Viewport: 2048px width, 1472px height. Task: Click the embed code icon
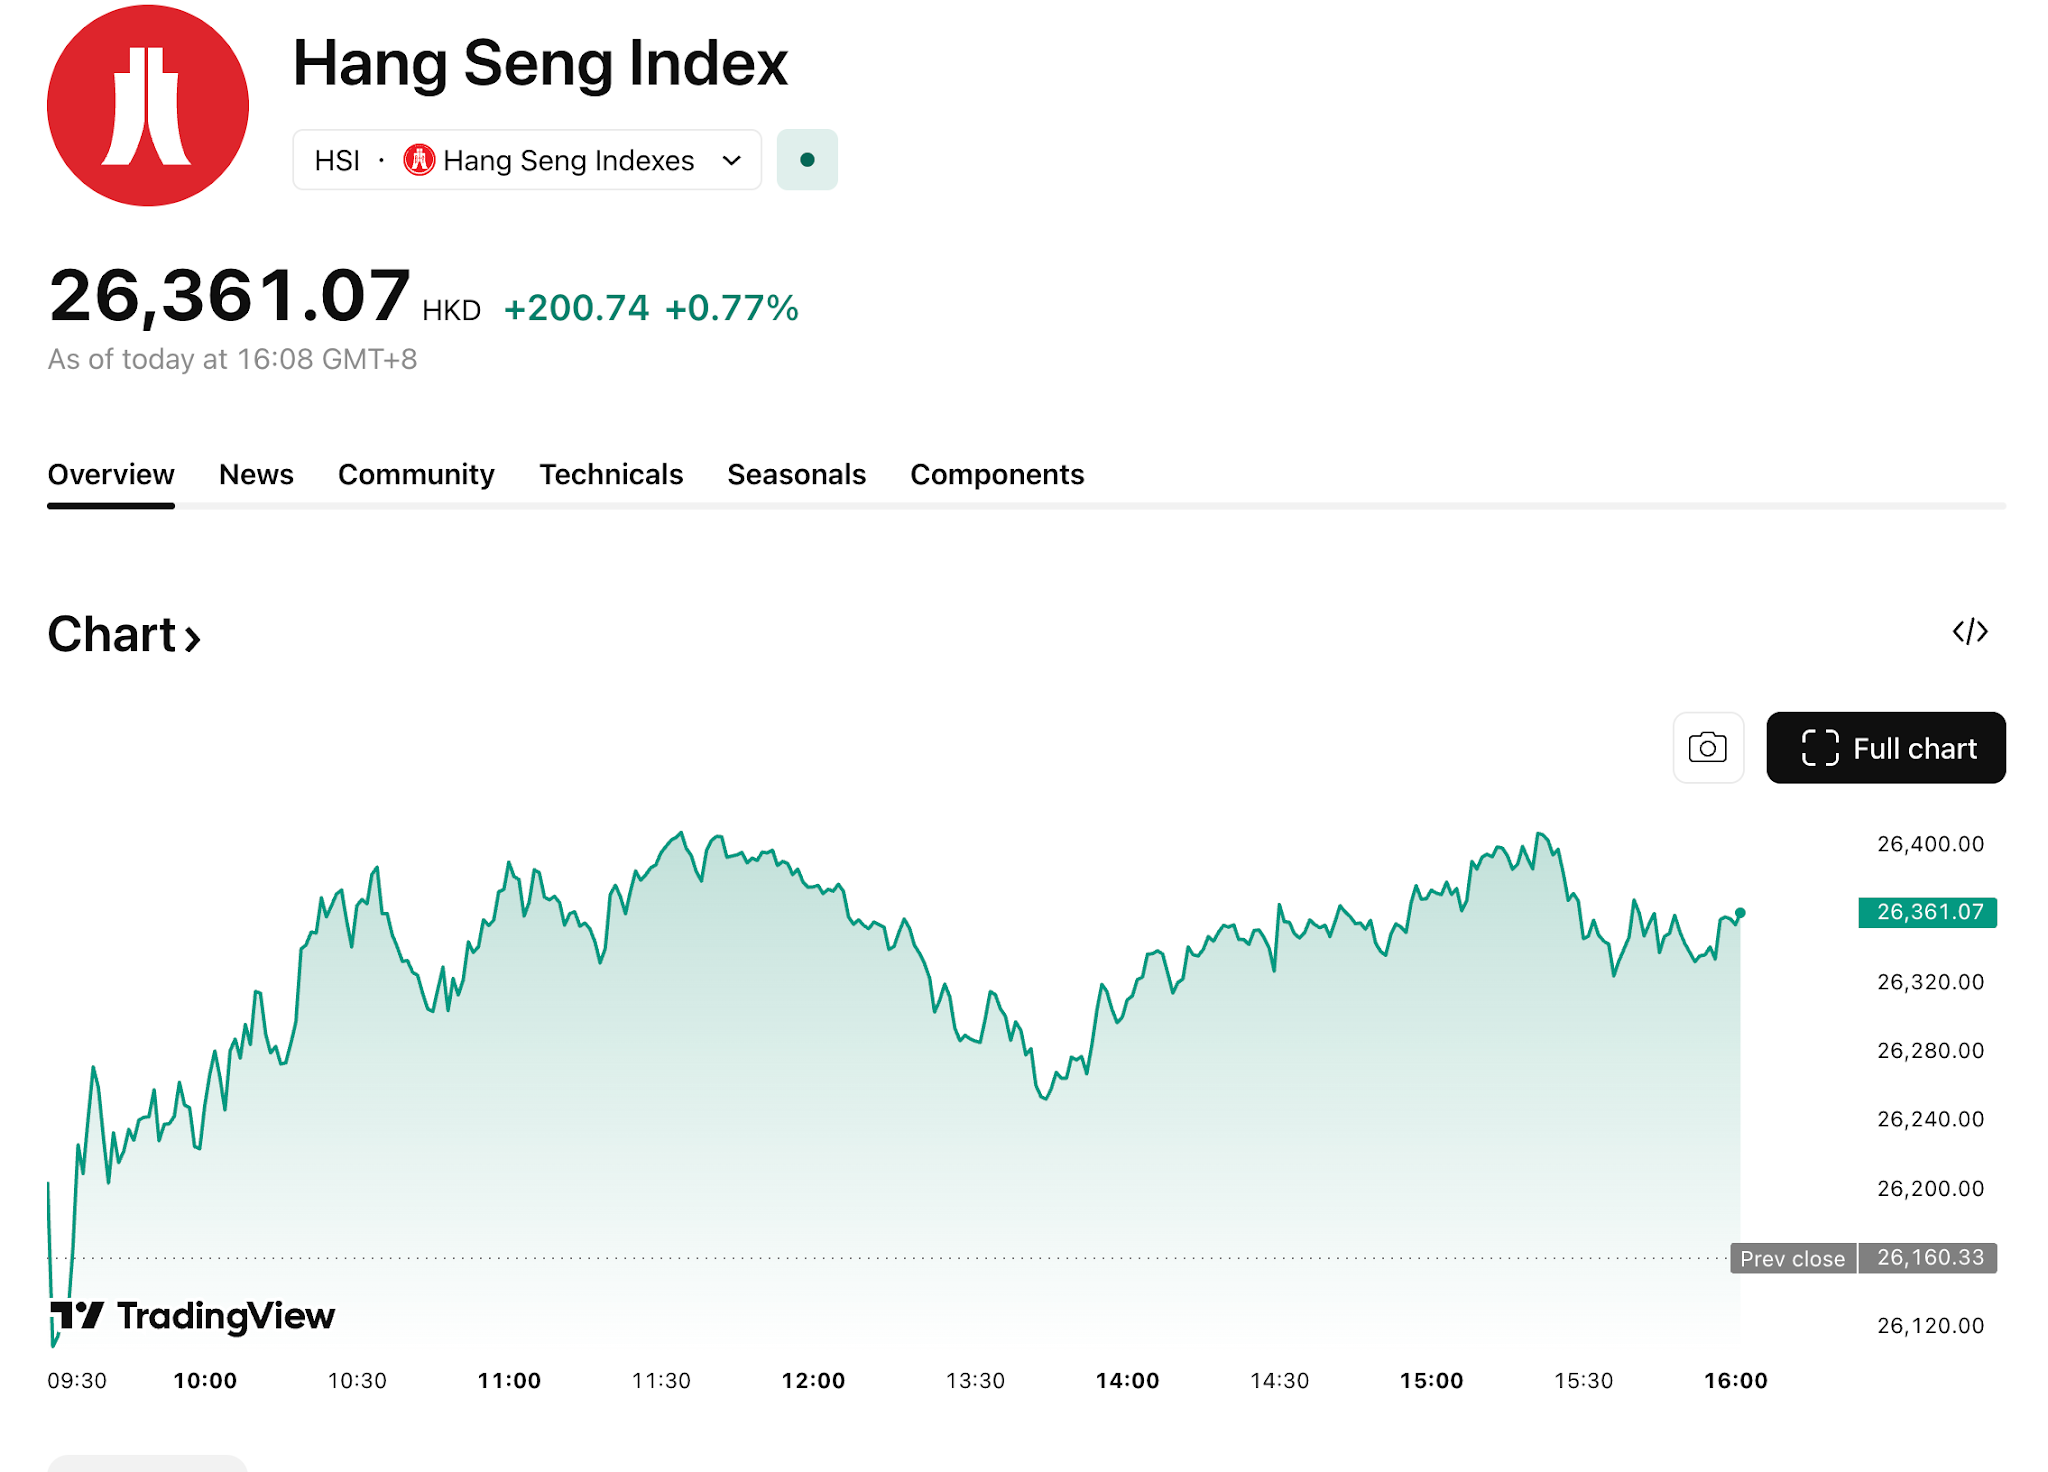pos(1970,632)
